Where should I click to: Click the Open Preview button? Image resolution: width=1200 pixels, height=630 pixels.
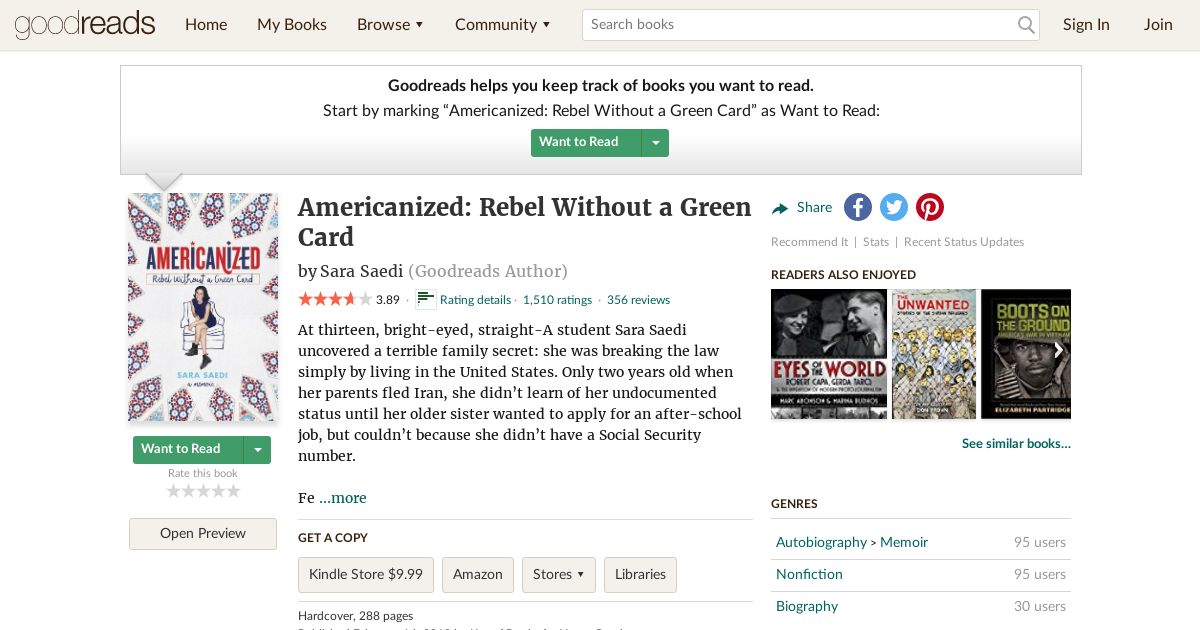pyautogui.click(x=203, y=534)
